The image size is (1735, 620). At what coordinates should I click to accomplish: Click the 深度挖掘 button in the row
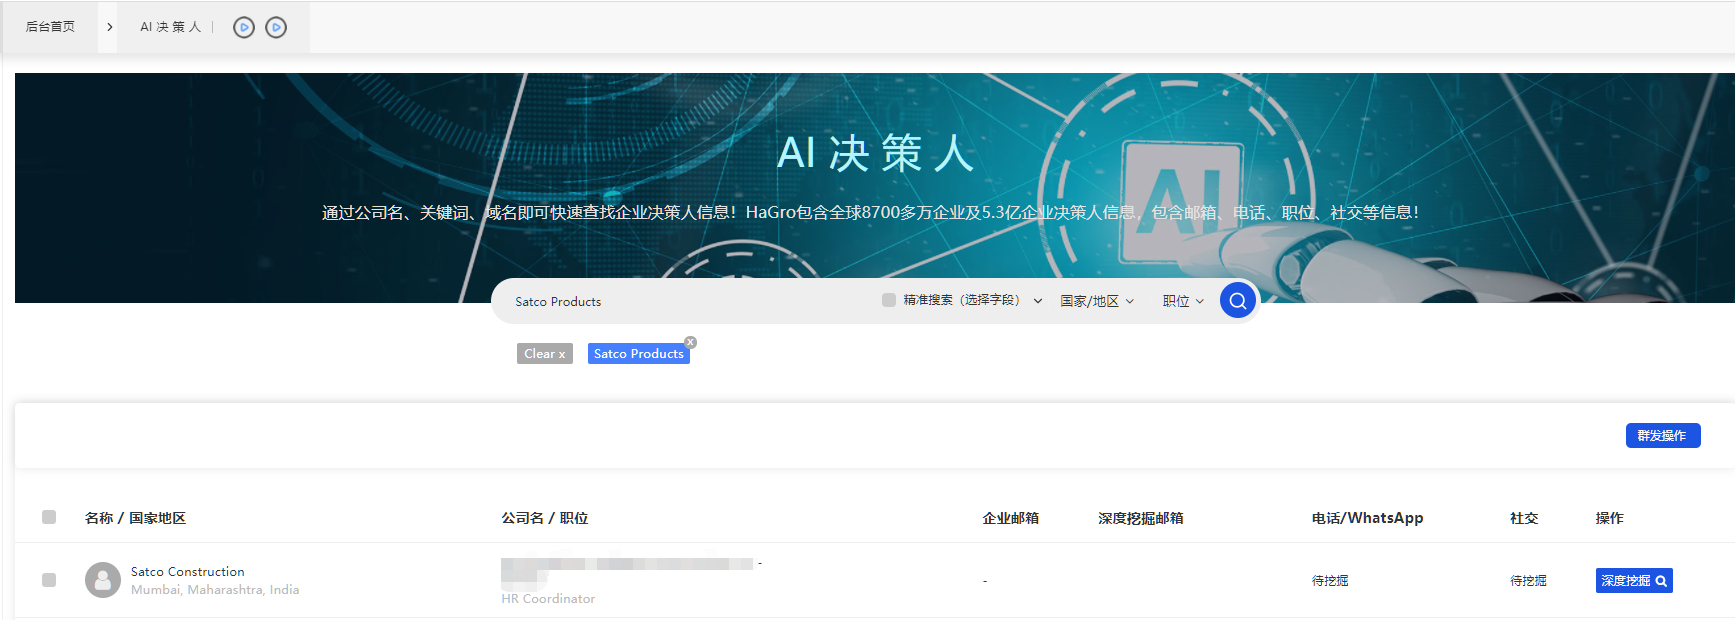point(1633,581)
